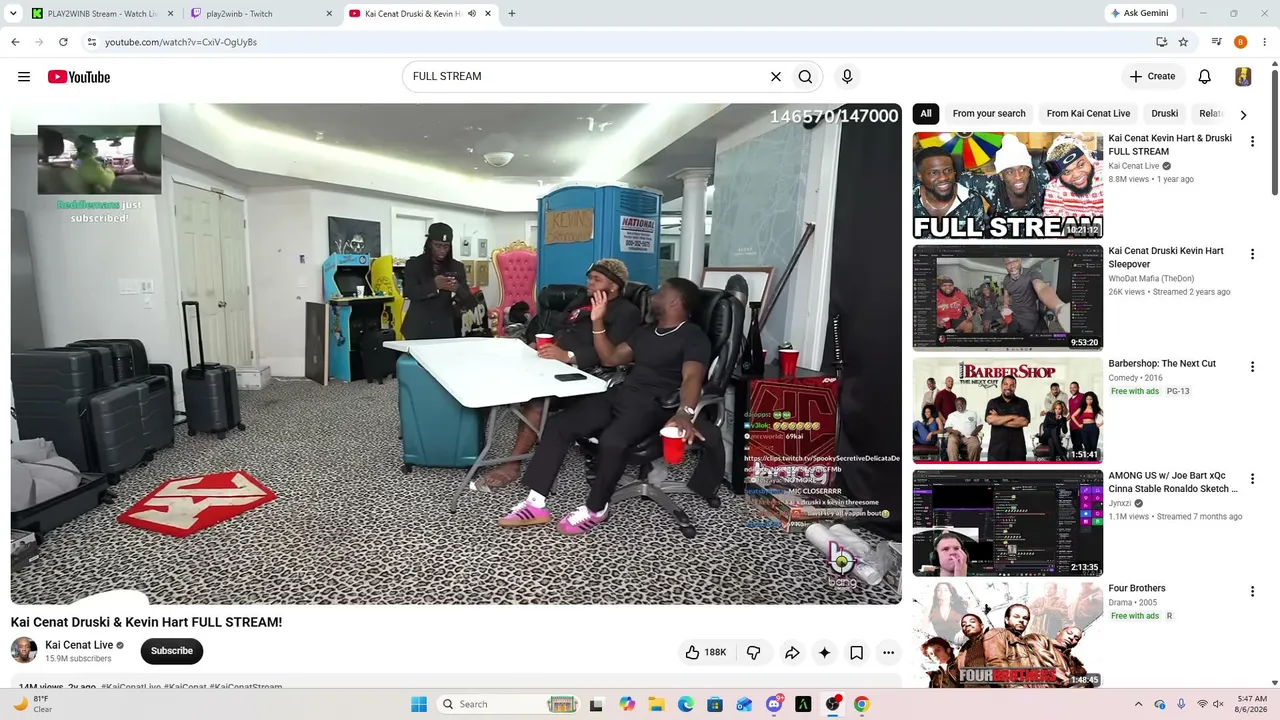Toggle system volume icon in the tray

coord(1218,704)
